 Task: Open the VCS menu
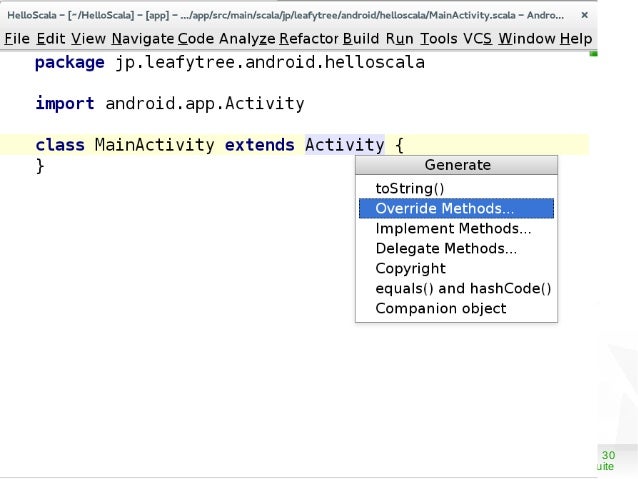(x=478, y=39)
